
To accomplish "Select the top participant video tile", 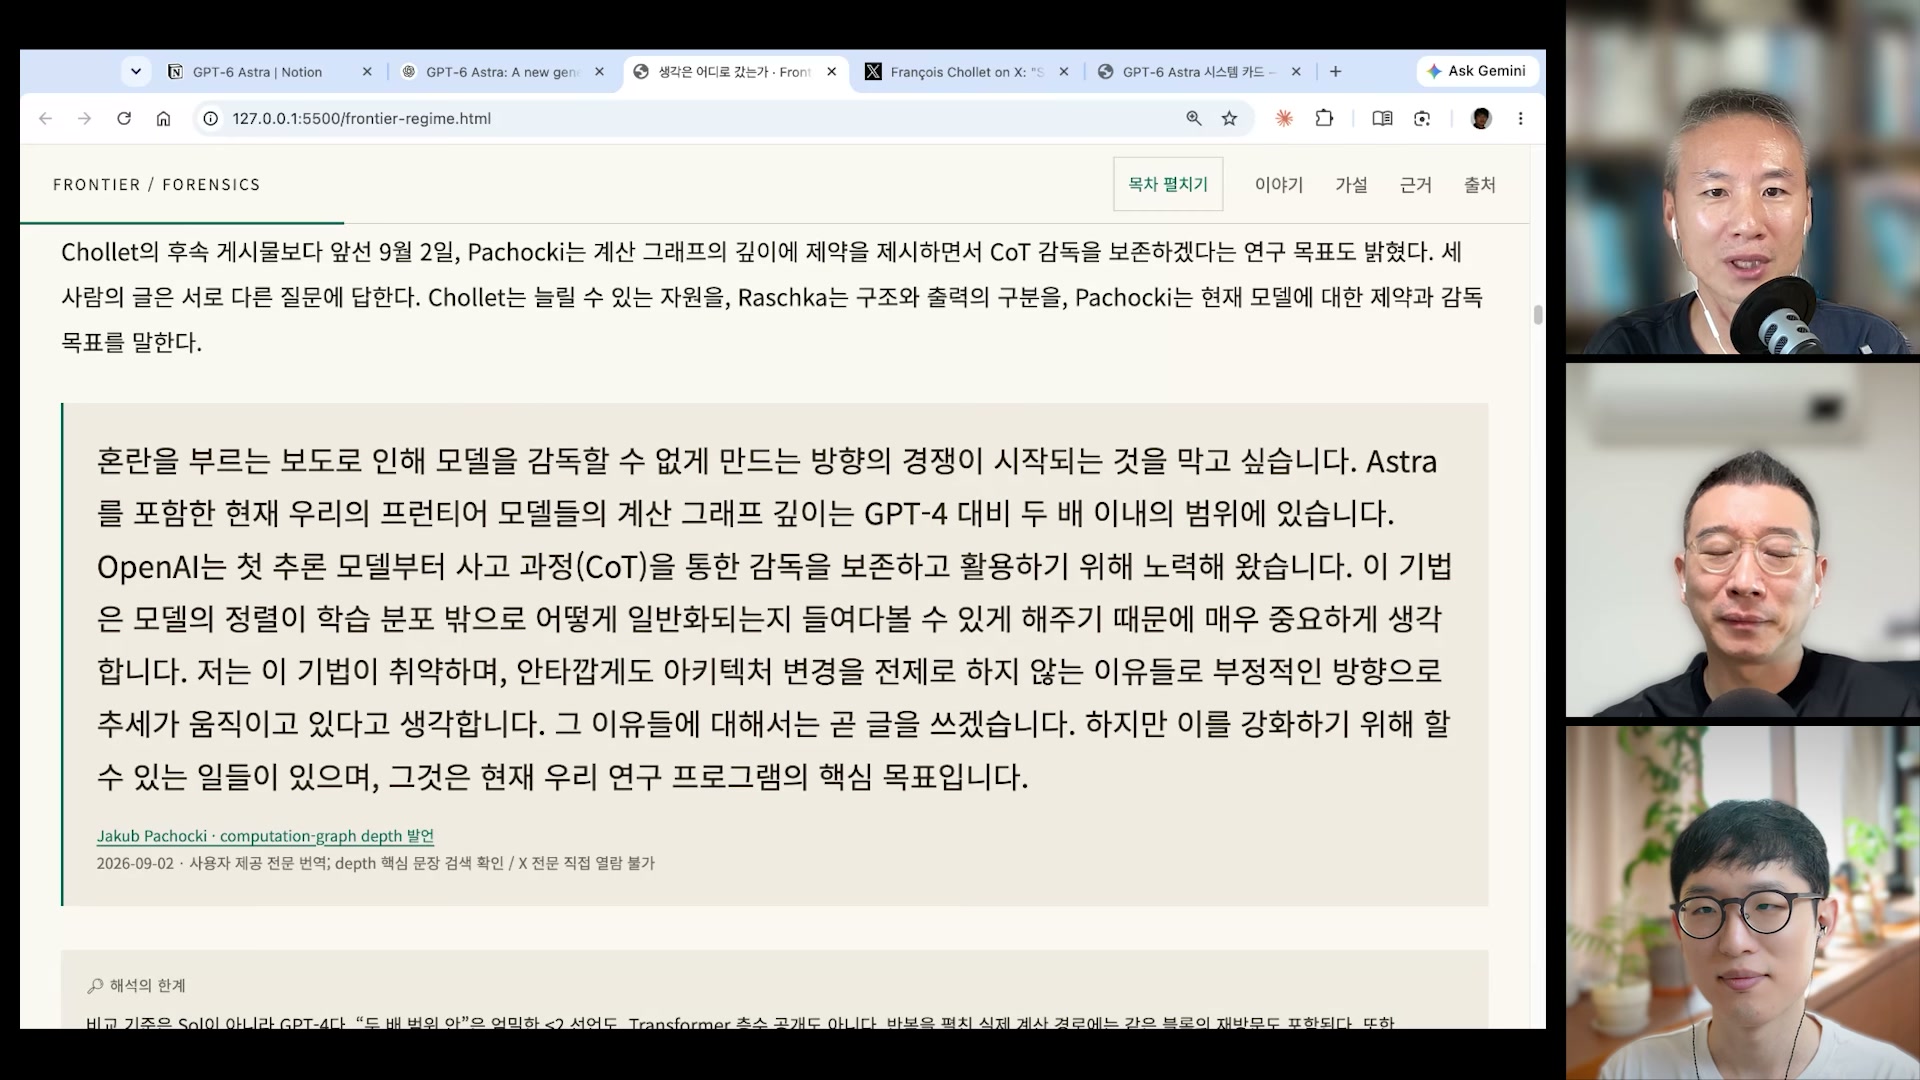I will point(1742,177).
